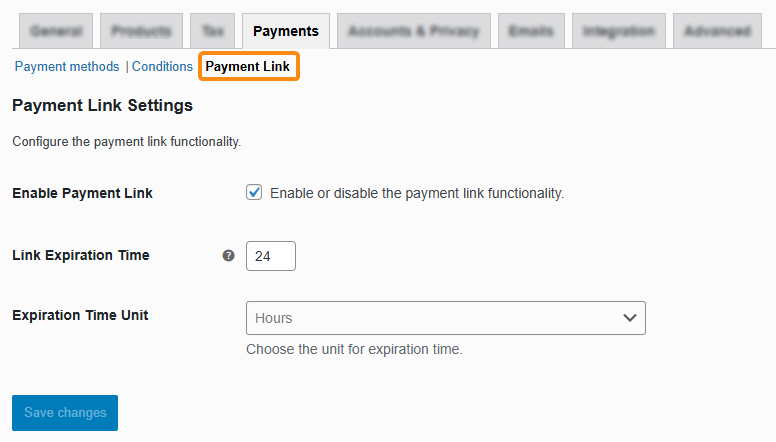Select the highlighted Payment Link section
Image resolution: width=776 pixels, height=442 pixels.
coord(248,67)
